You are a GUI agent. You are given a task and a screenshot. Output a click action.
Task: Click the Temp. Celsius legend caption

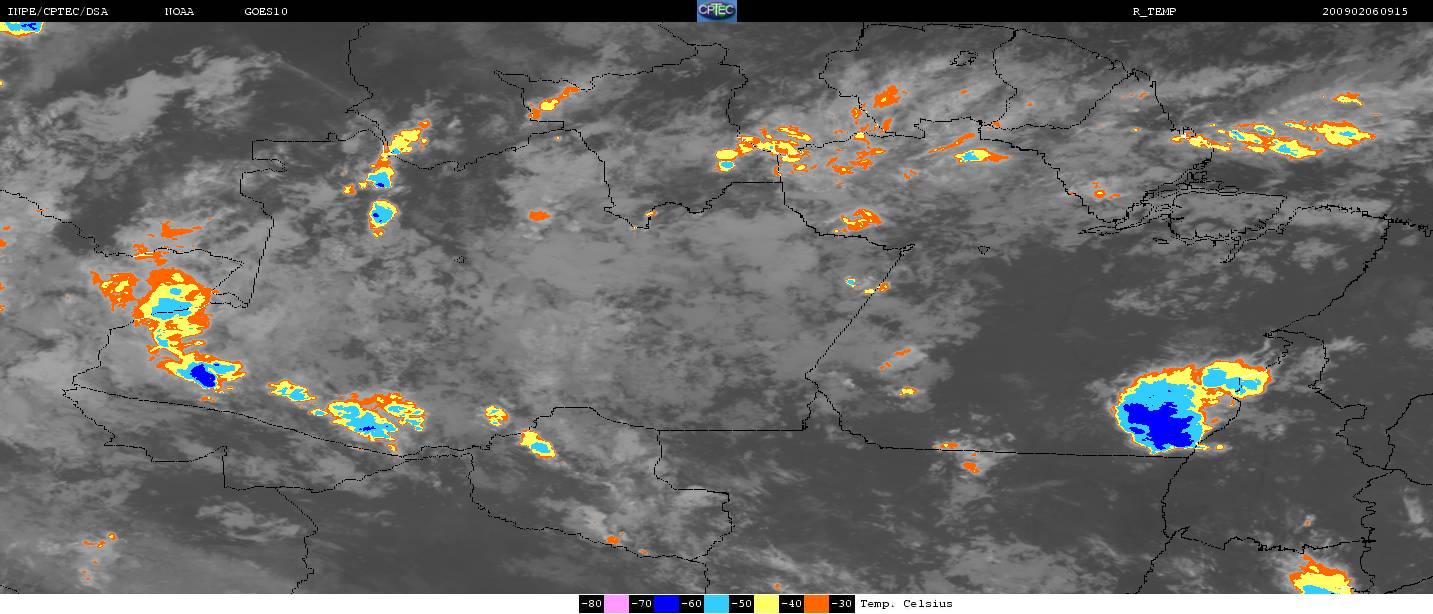906,604
